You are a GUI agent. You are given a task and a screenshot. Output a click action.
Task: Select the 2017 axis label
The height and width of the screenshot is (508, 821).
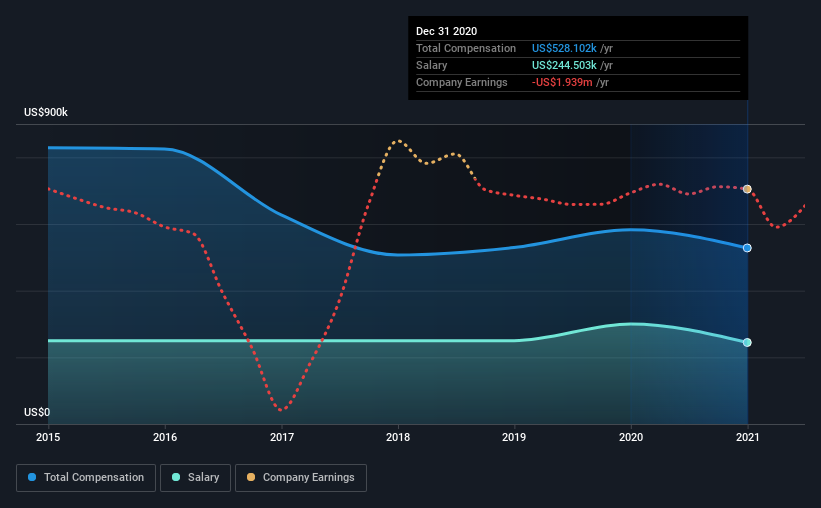point(282,437)
